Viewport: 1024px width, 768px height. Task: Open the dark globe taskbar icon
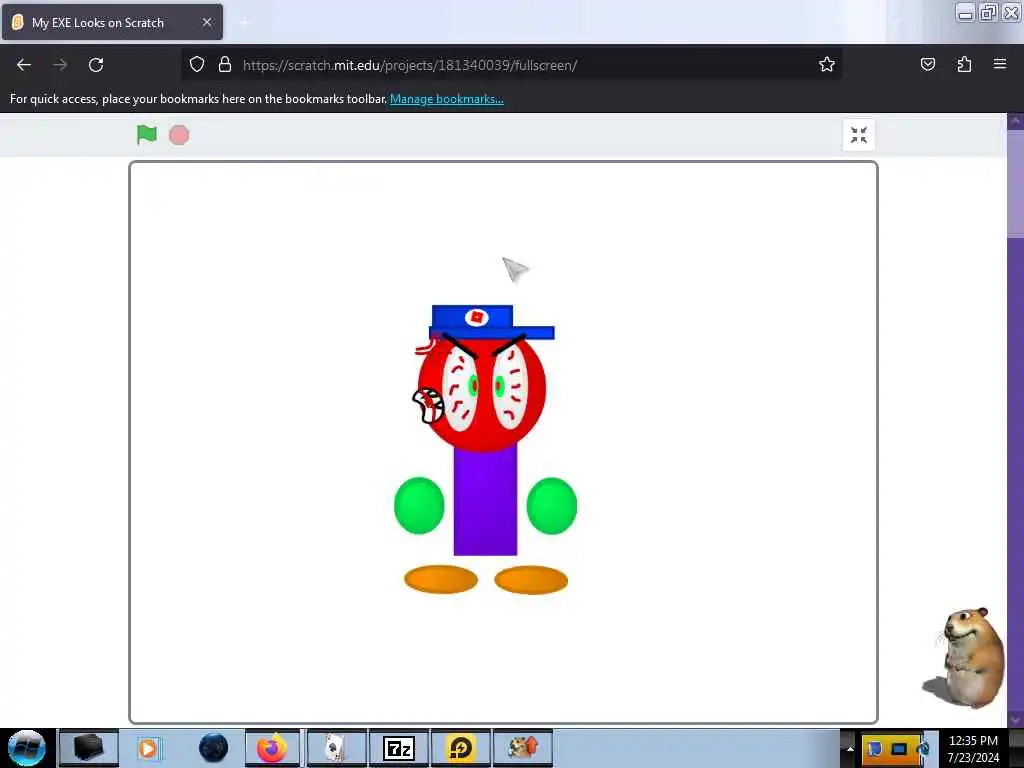coord(214,748)
